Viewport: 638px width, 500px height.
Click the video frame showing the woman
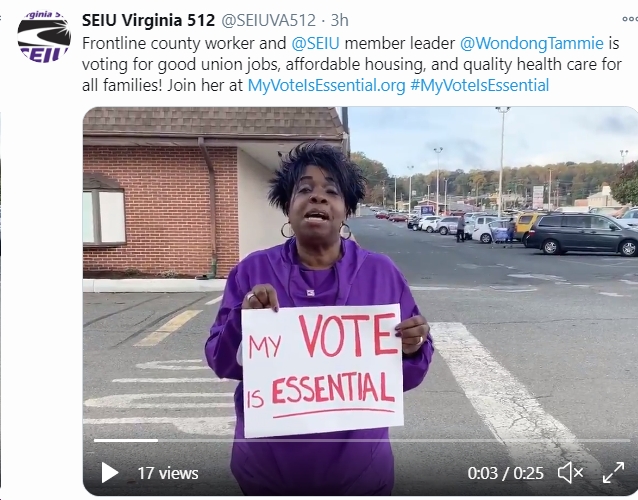tap(361, 301)
